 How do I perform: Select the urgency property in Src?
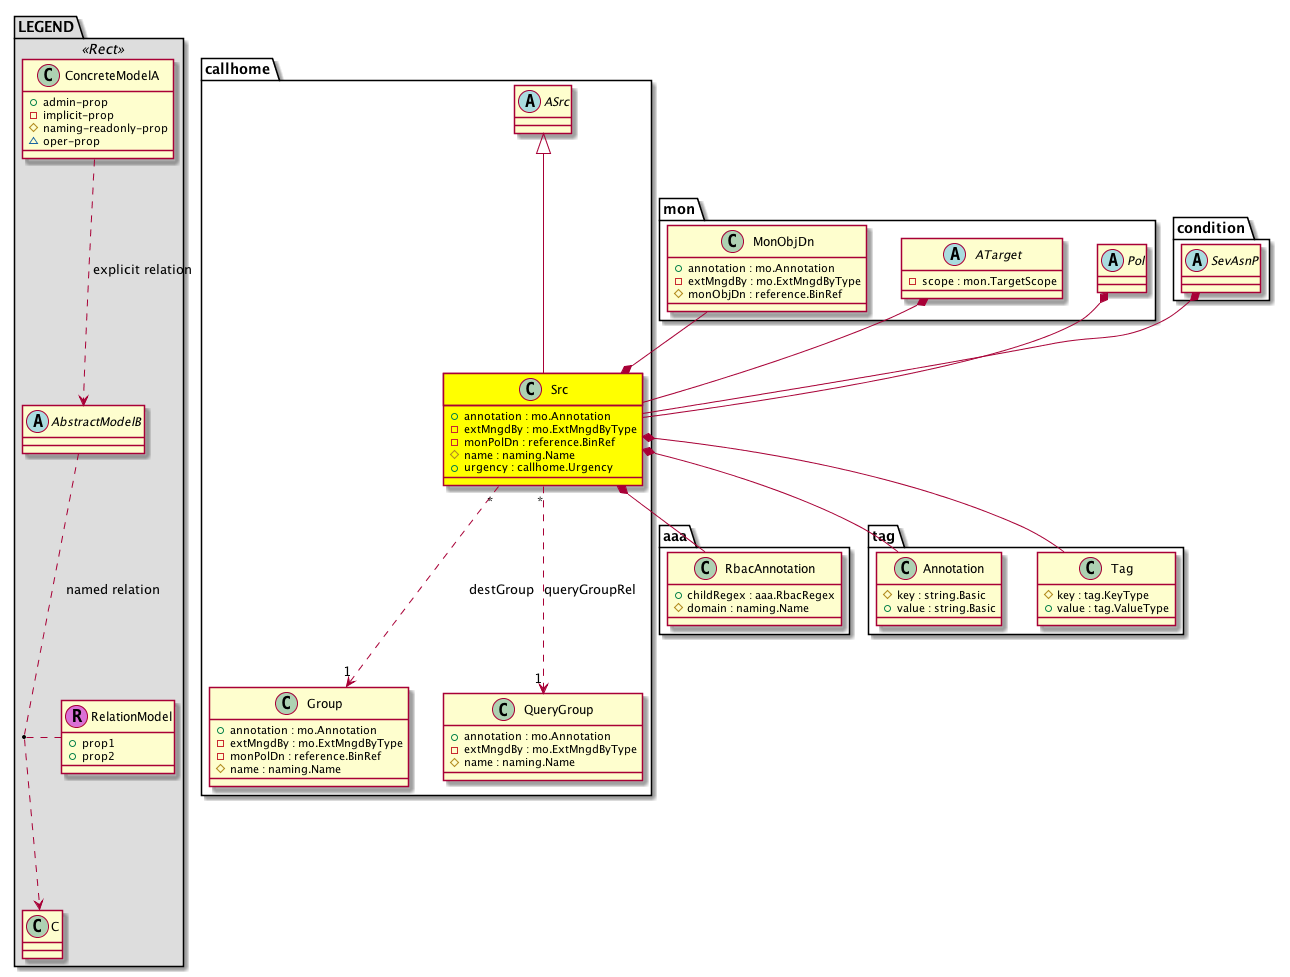coord(537,468)
